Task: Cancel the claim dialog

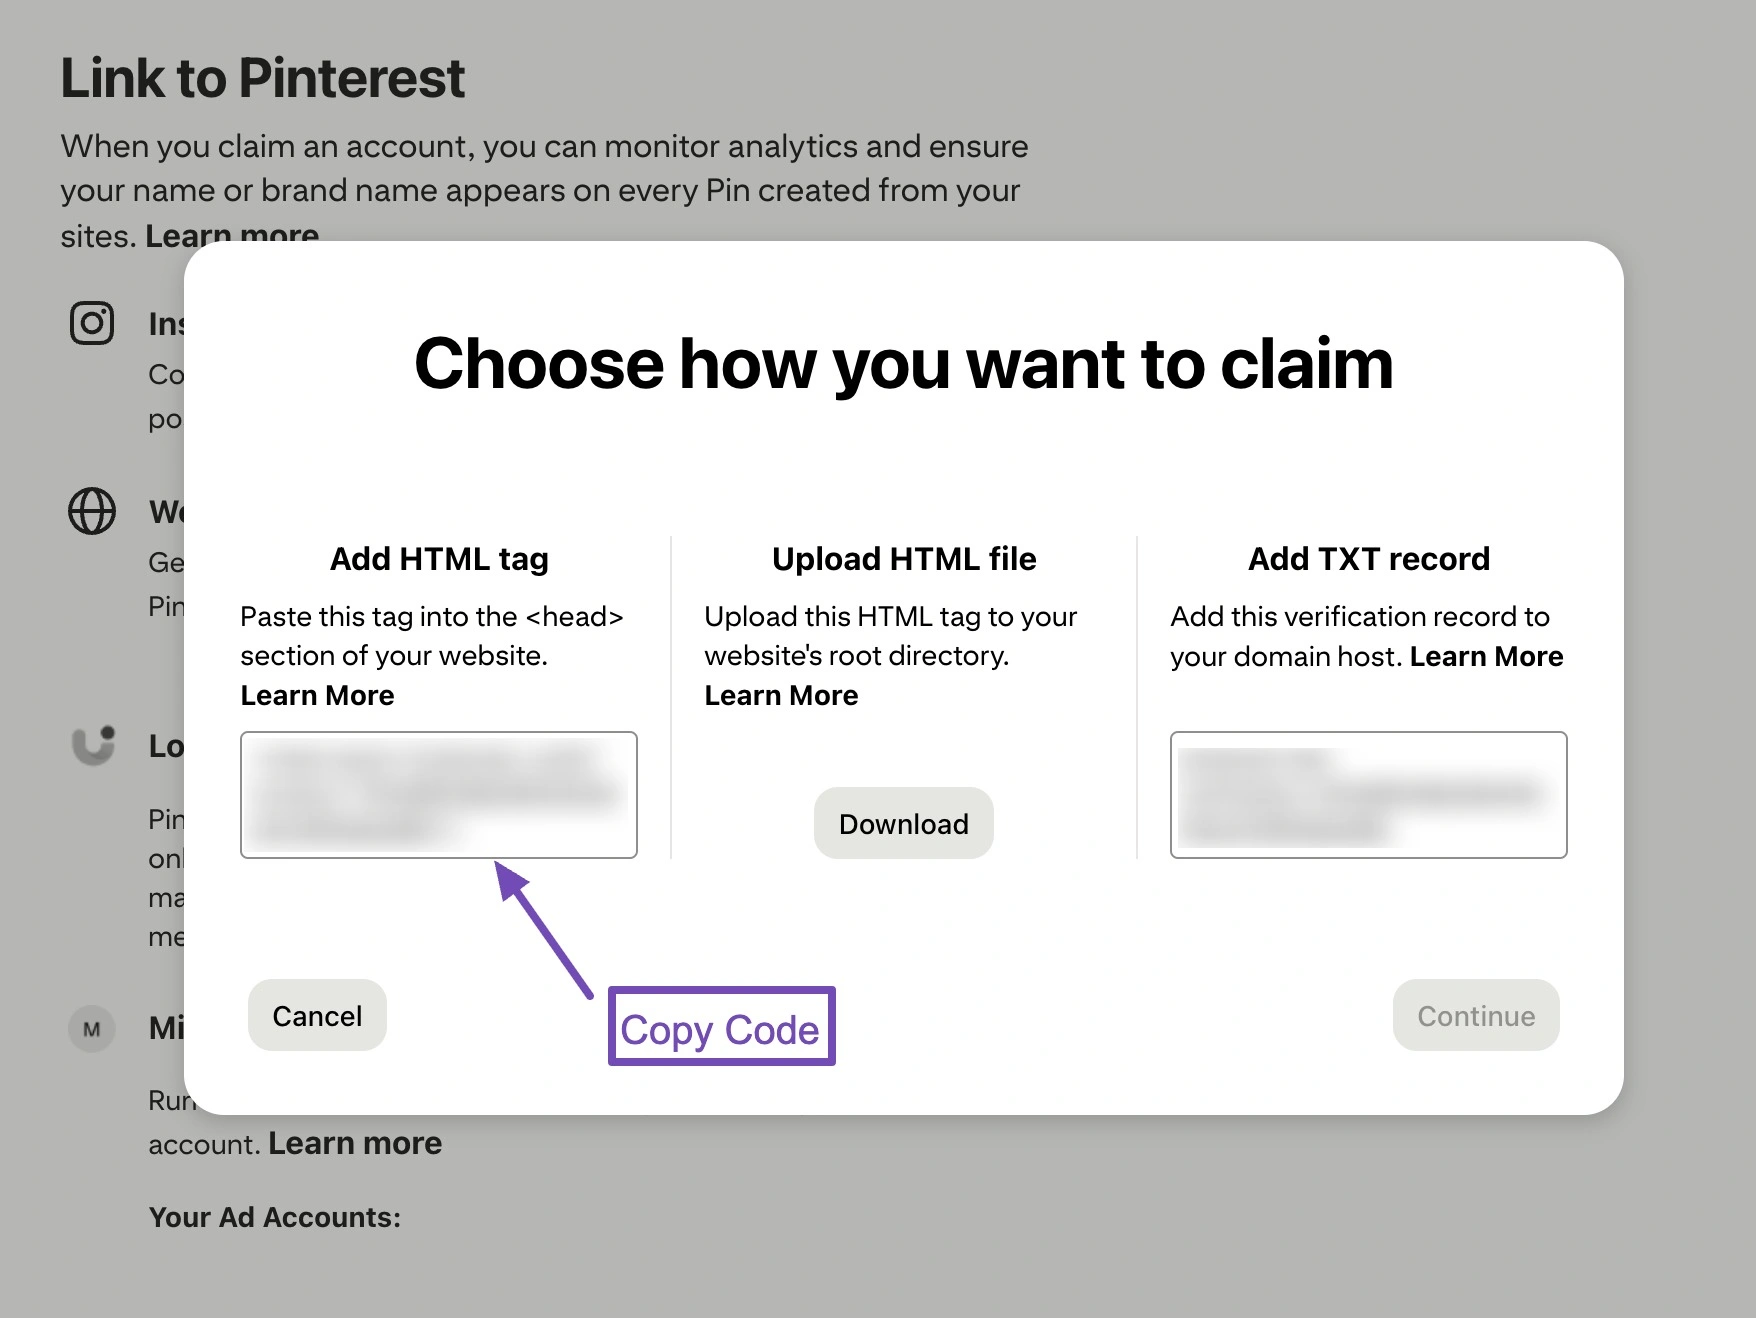Action: (x=317, y=1015)
